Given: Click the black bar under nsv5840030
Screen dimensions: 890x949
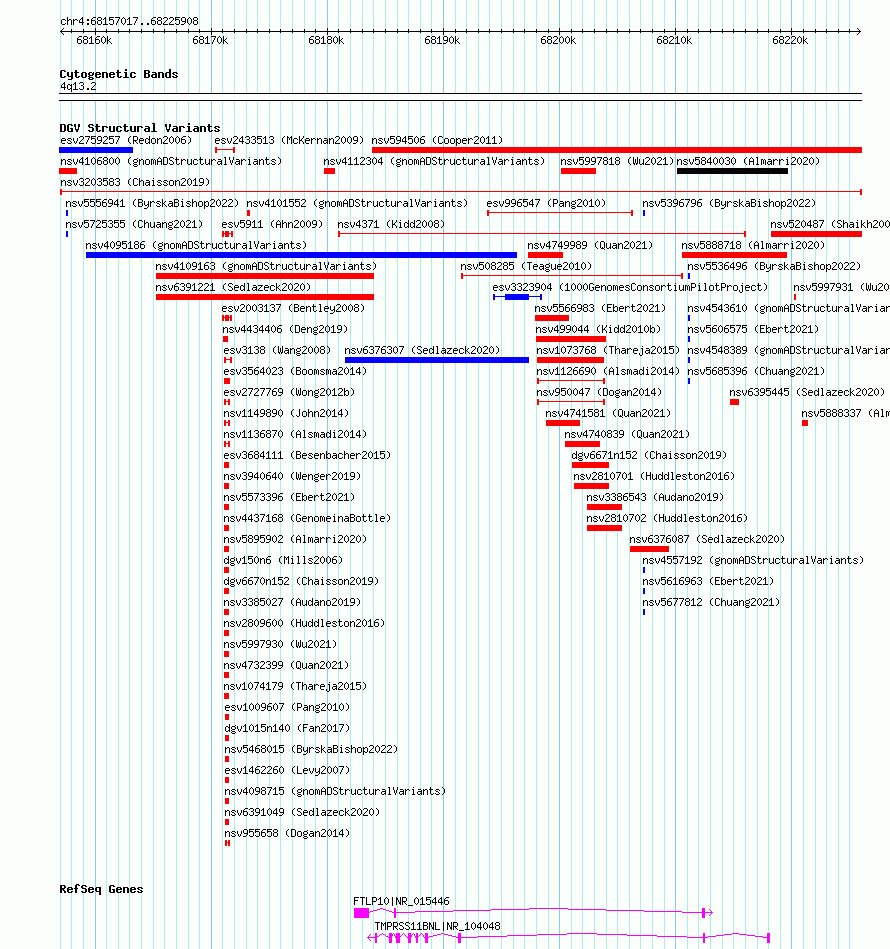Looking at the screenshot, I should click(x=732, y=171).
